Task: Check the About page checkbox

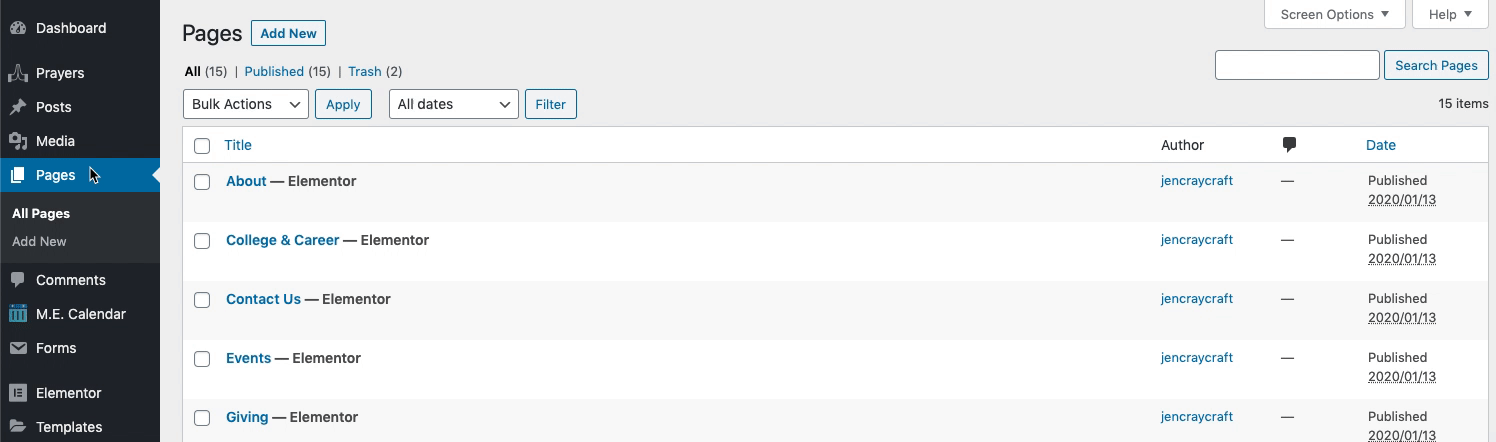Action: click(x=202, y=182)
